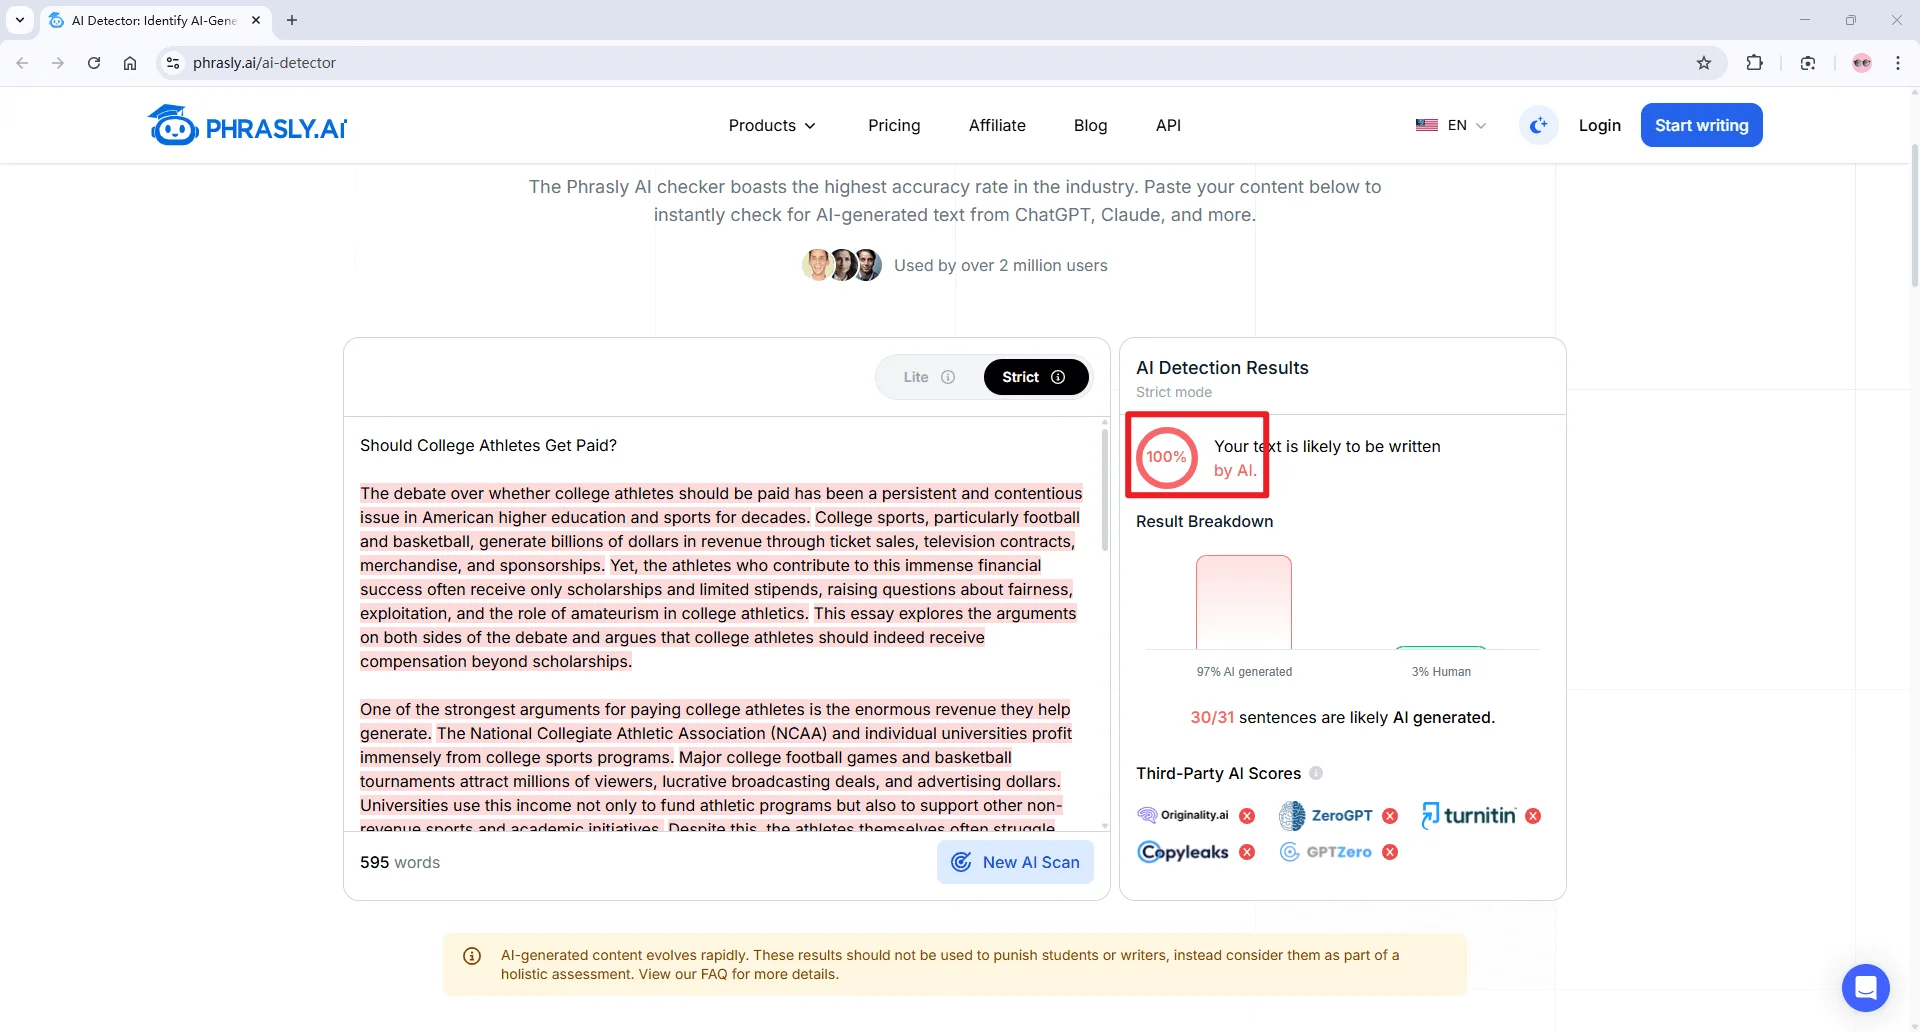The width and height of the screenshot is (1920, 1032).
Task: Open the Pricing page
Action: tap(894, 125)
